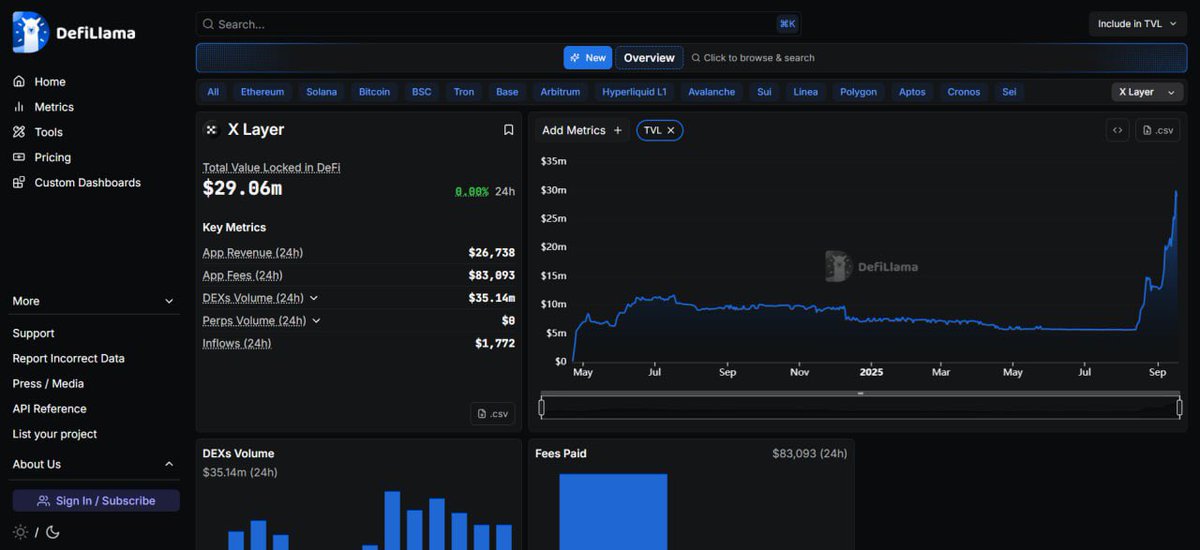Viewport: 1200px width, 550px height.
Task: Click the $29.06m TVL value
Action: (x=242, y=188)
